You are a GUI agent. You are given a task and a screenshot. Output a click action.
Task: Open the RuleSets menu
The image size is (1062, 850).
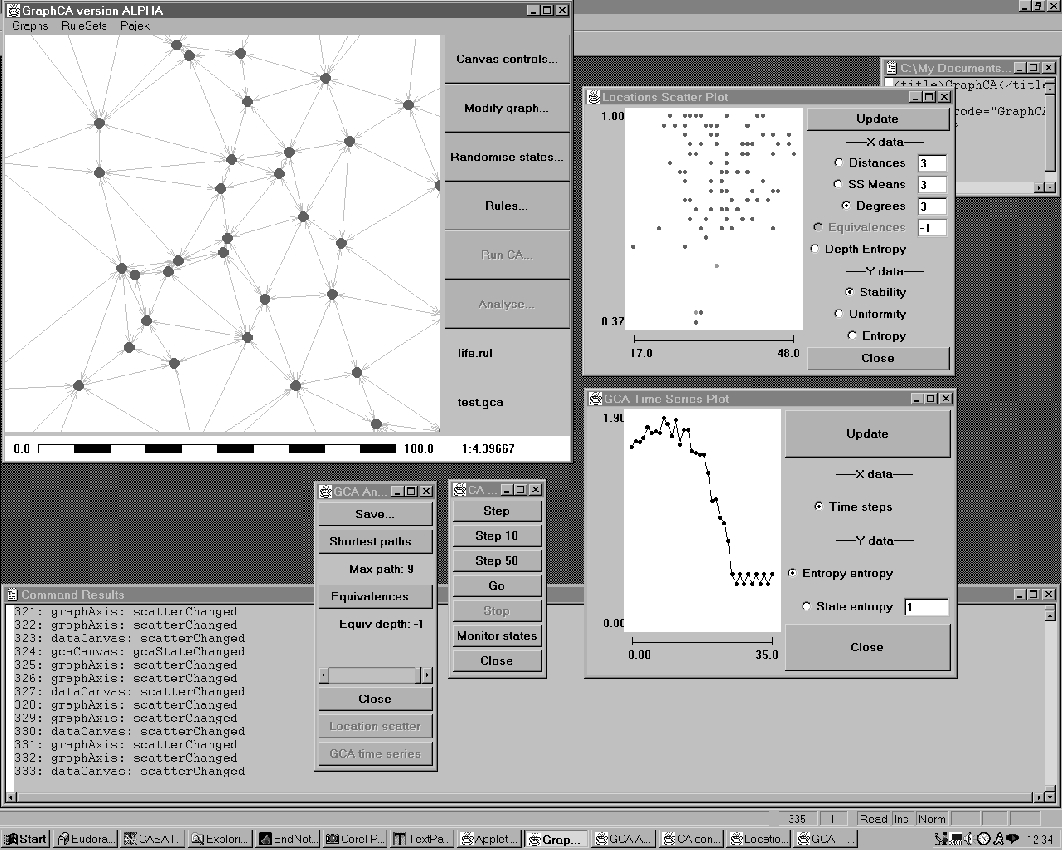pos(83,26)
